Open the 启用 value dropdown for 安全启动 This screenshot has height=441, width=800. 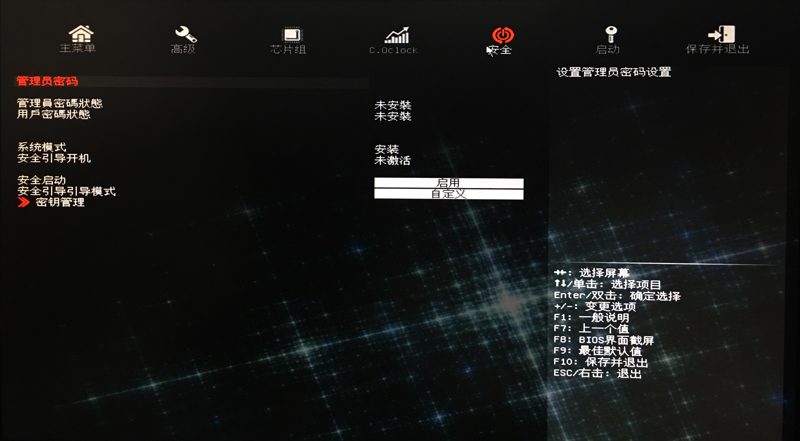(x=448, y=183)
